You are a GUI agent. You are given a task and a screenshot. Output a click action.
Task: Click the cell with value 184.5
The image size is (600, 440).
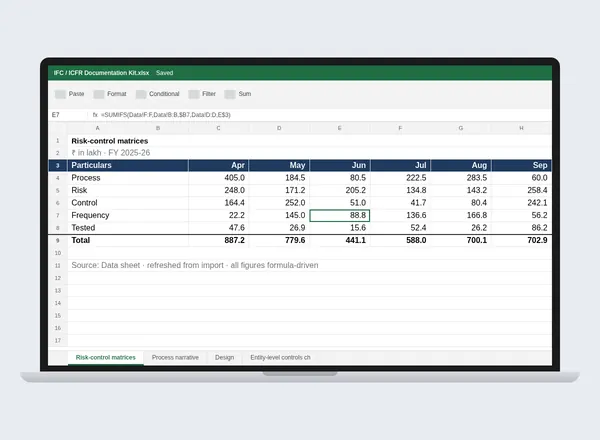click(x=279, y=178)
